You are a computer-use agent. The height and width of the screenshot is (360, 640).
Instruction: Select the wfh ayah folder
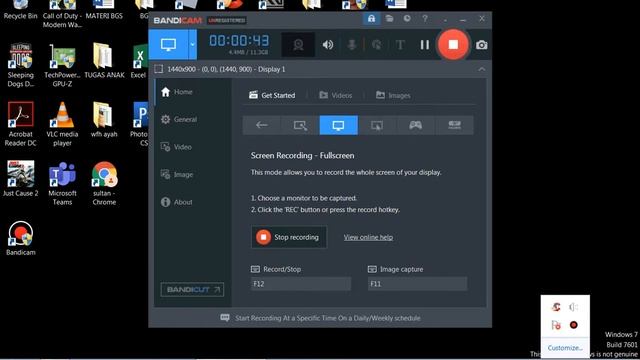click(x=104, y=120)
